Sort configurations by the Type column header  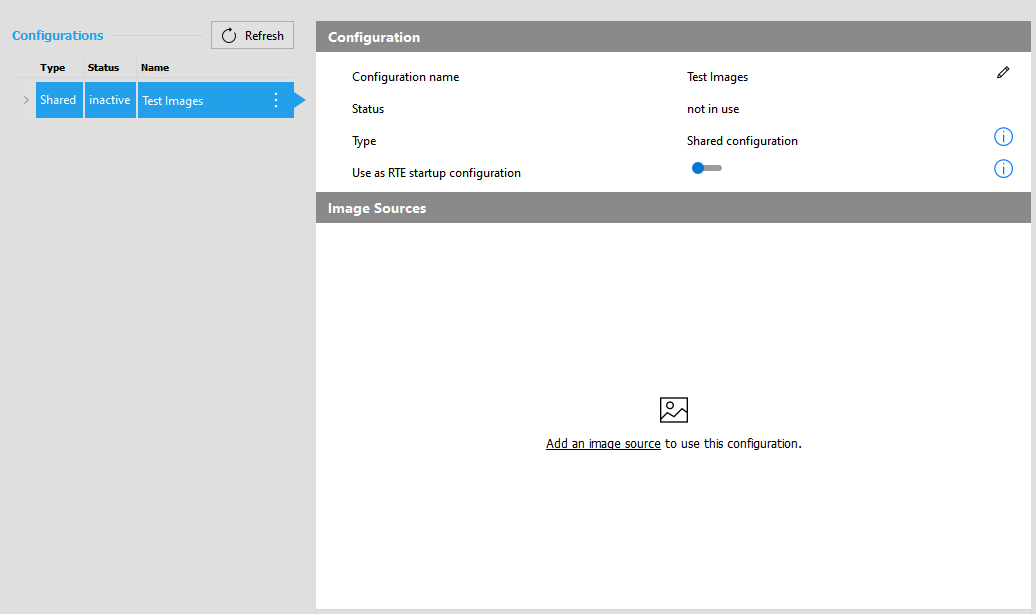[52, 68]
